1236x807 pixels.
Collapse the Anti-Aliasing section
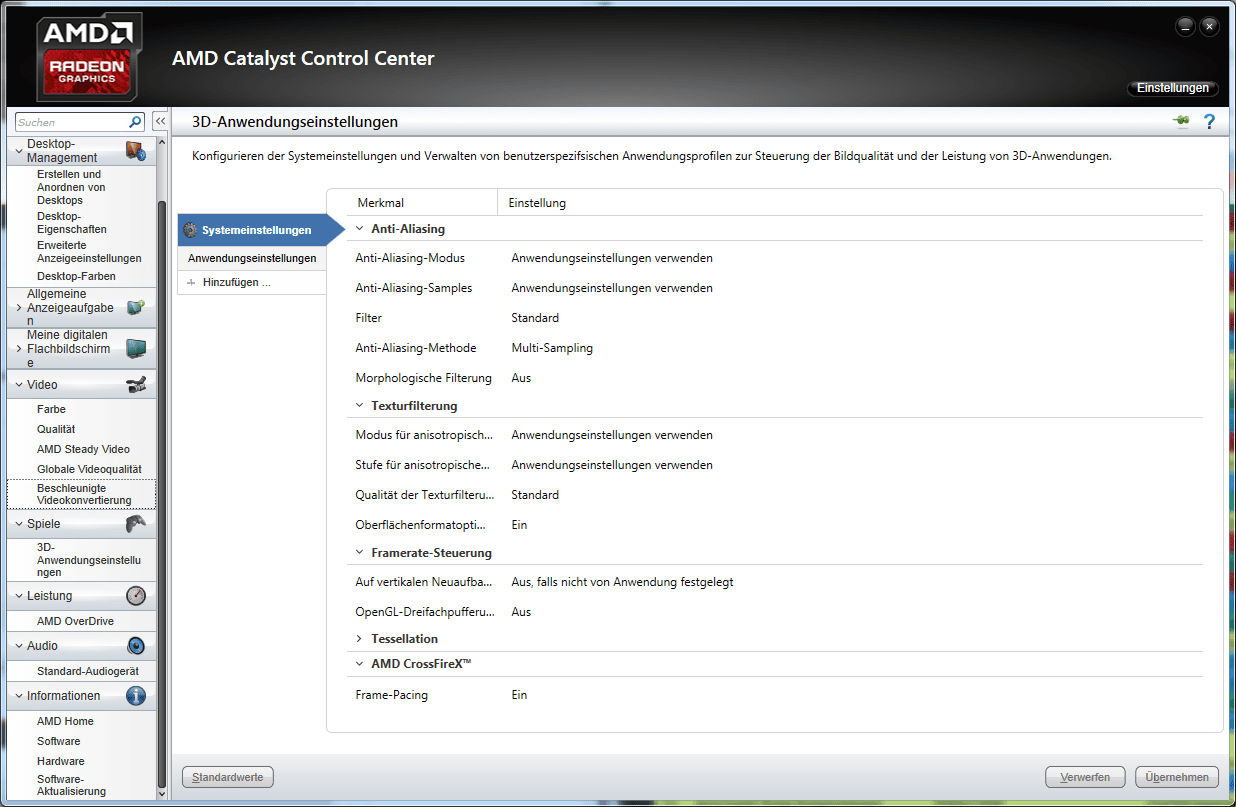[360, 229]
